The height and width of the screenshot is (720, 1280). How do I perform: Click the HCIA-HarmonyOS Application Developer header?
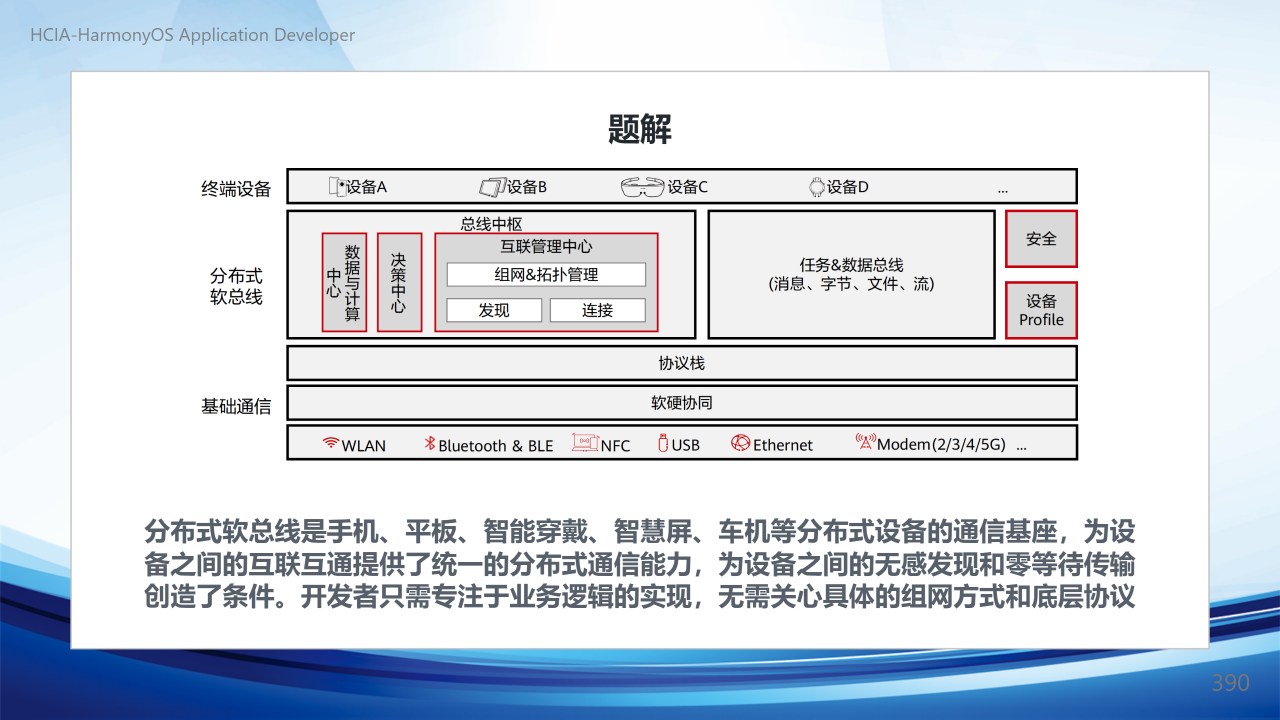pos(193,35)
